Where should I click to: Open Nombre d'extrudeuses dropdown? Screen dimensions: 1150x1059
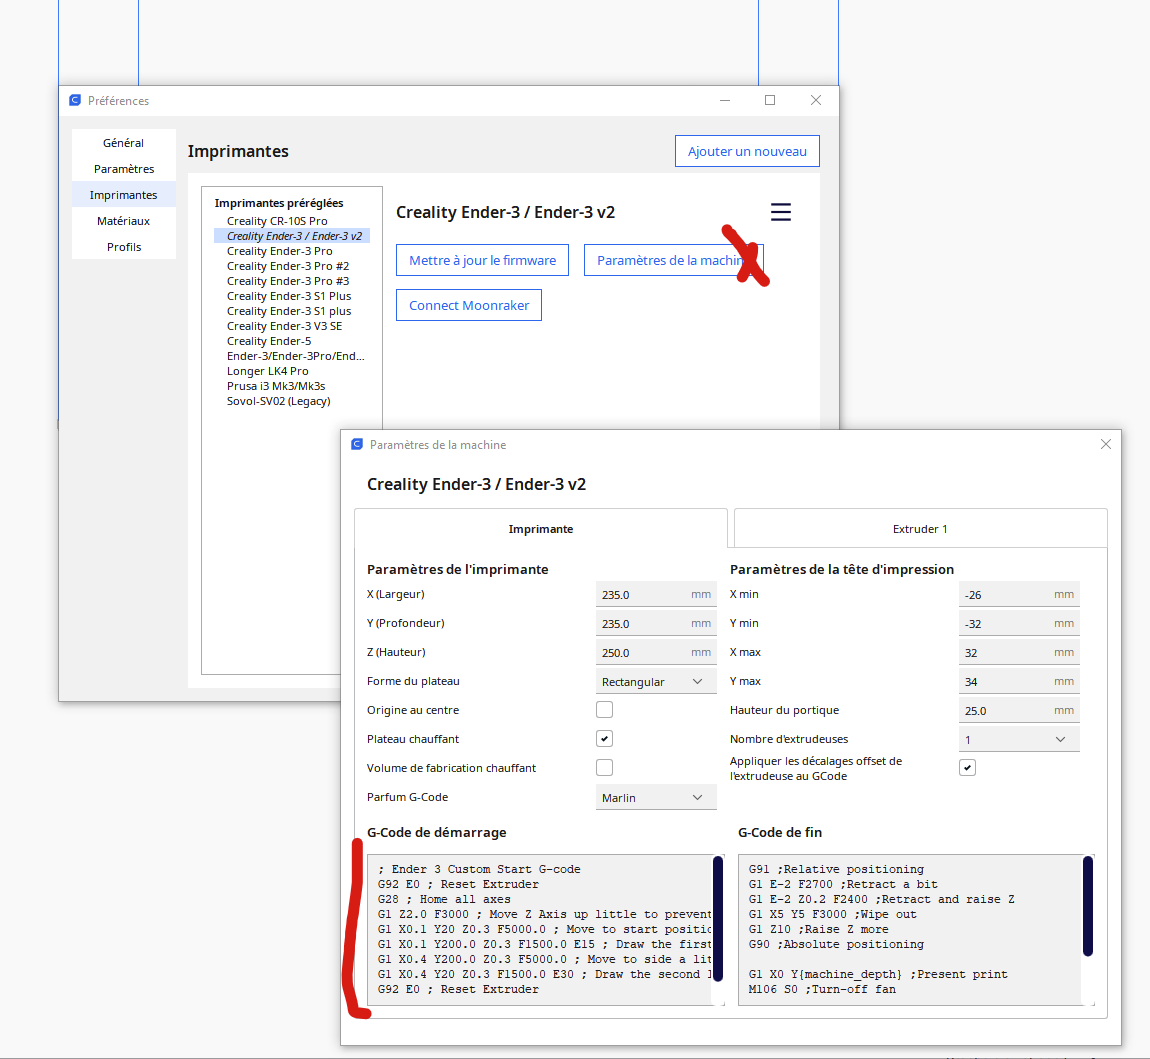1019,739
